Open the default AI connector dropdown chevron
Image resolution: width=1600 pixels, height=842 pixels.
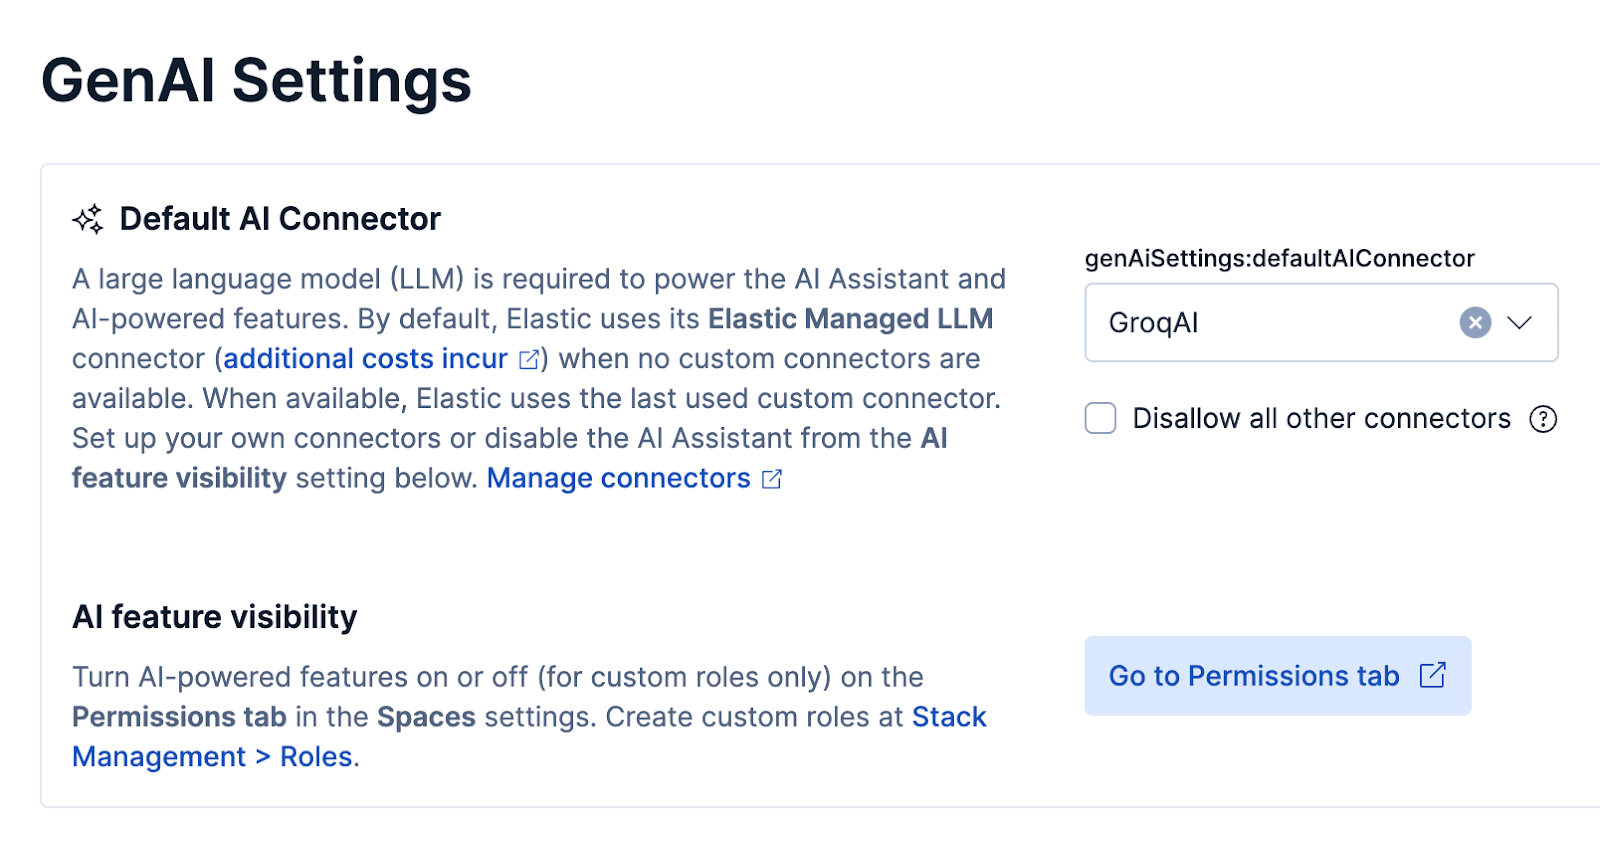tap(1522, 322)
